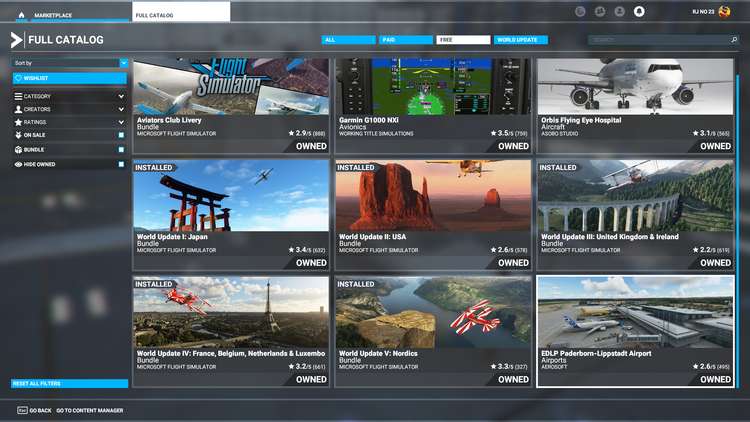Click the Bundle box icon
Image resolution: width=750 pixels, height=422 pixels.
(18, 150)
